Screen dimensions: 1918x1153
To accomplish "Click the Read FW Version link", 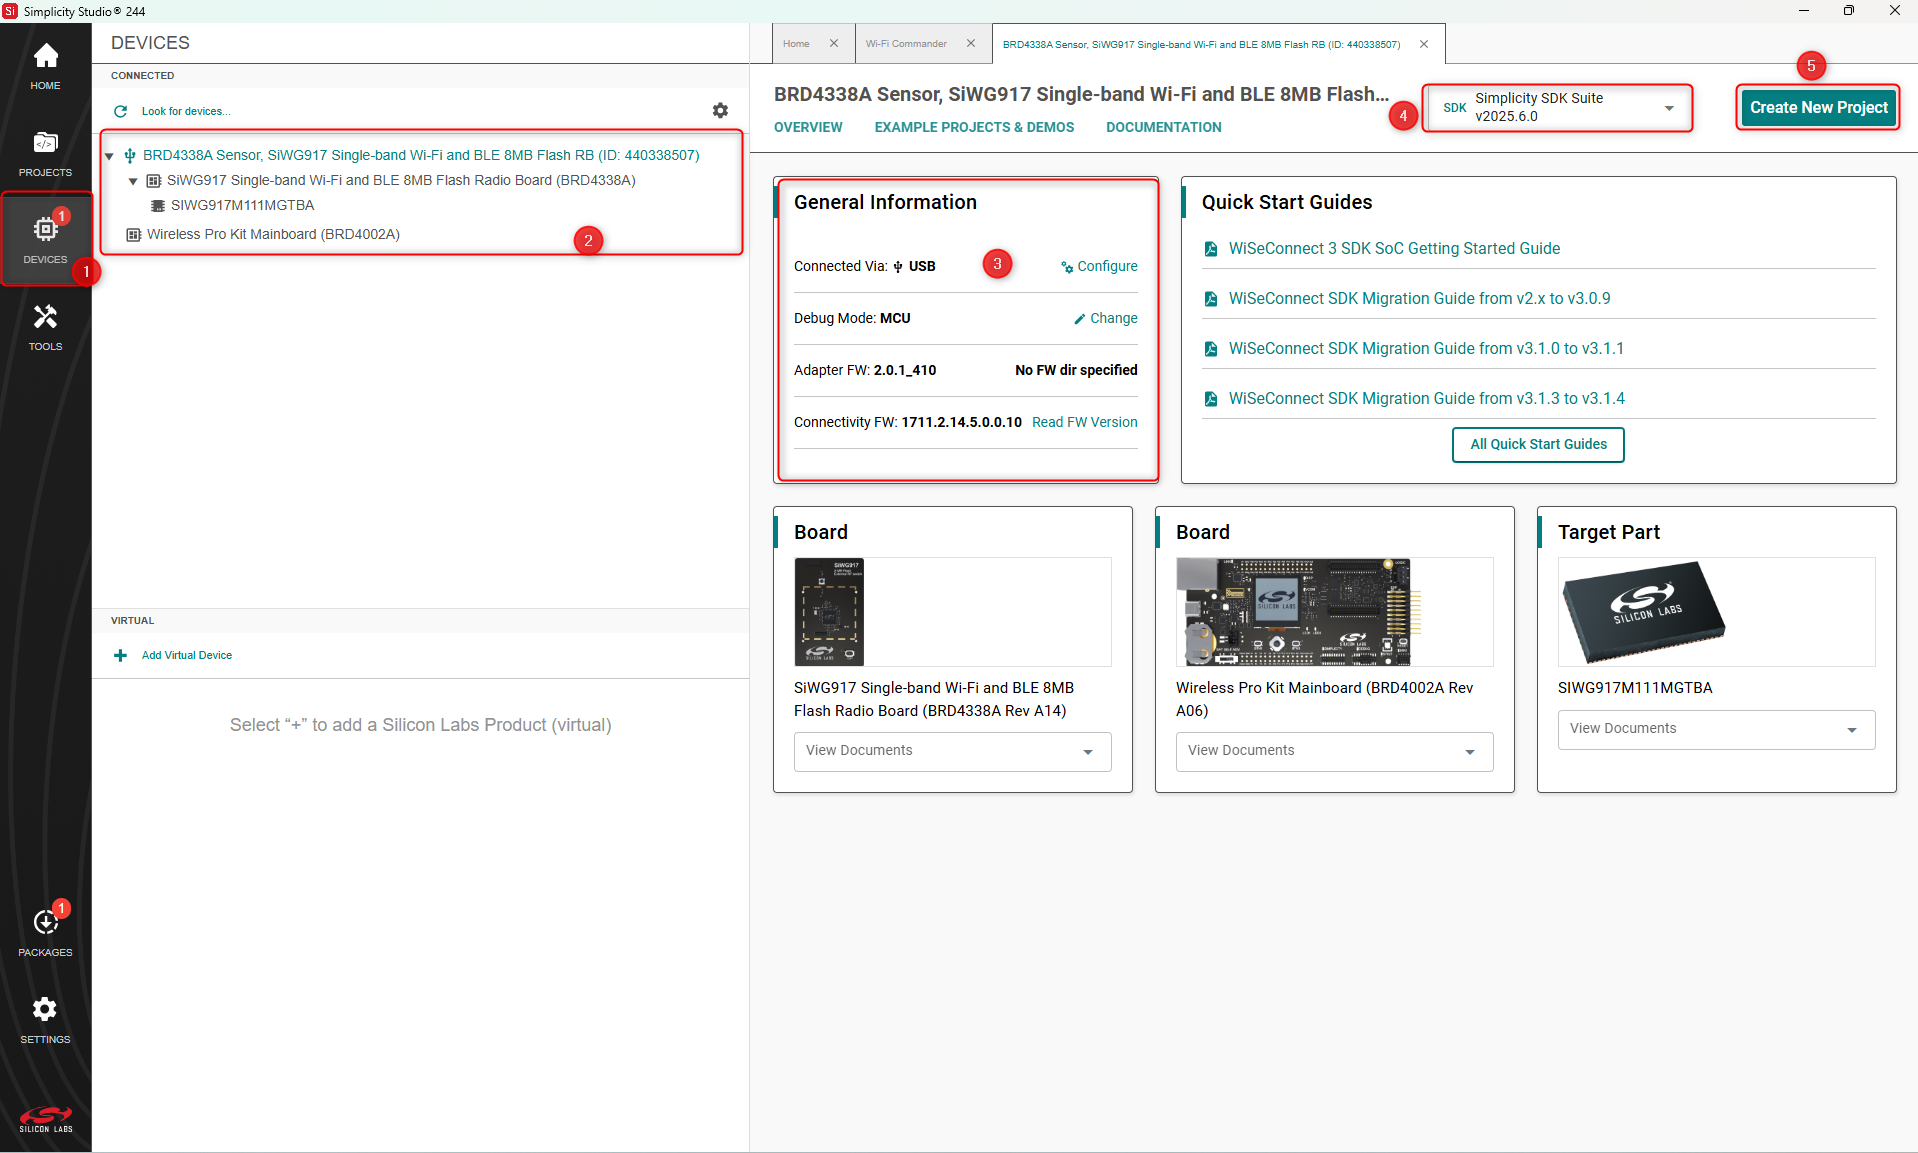I will click(x=1084, y=422).
